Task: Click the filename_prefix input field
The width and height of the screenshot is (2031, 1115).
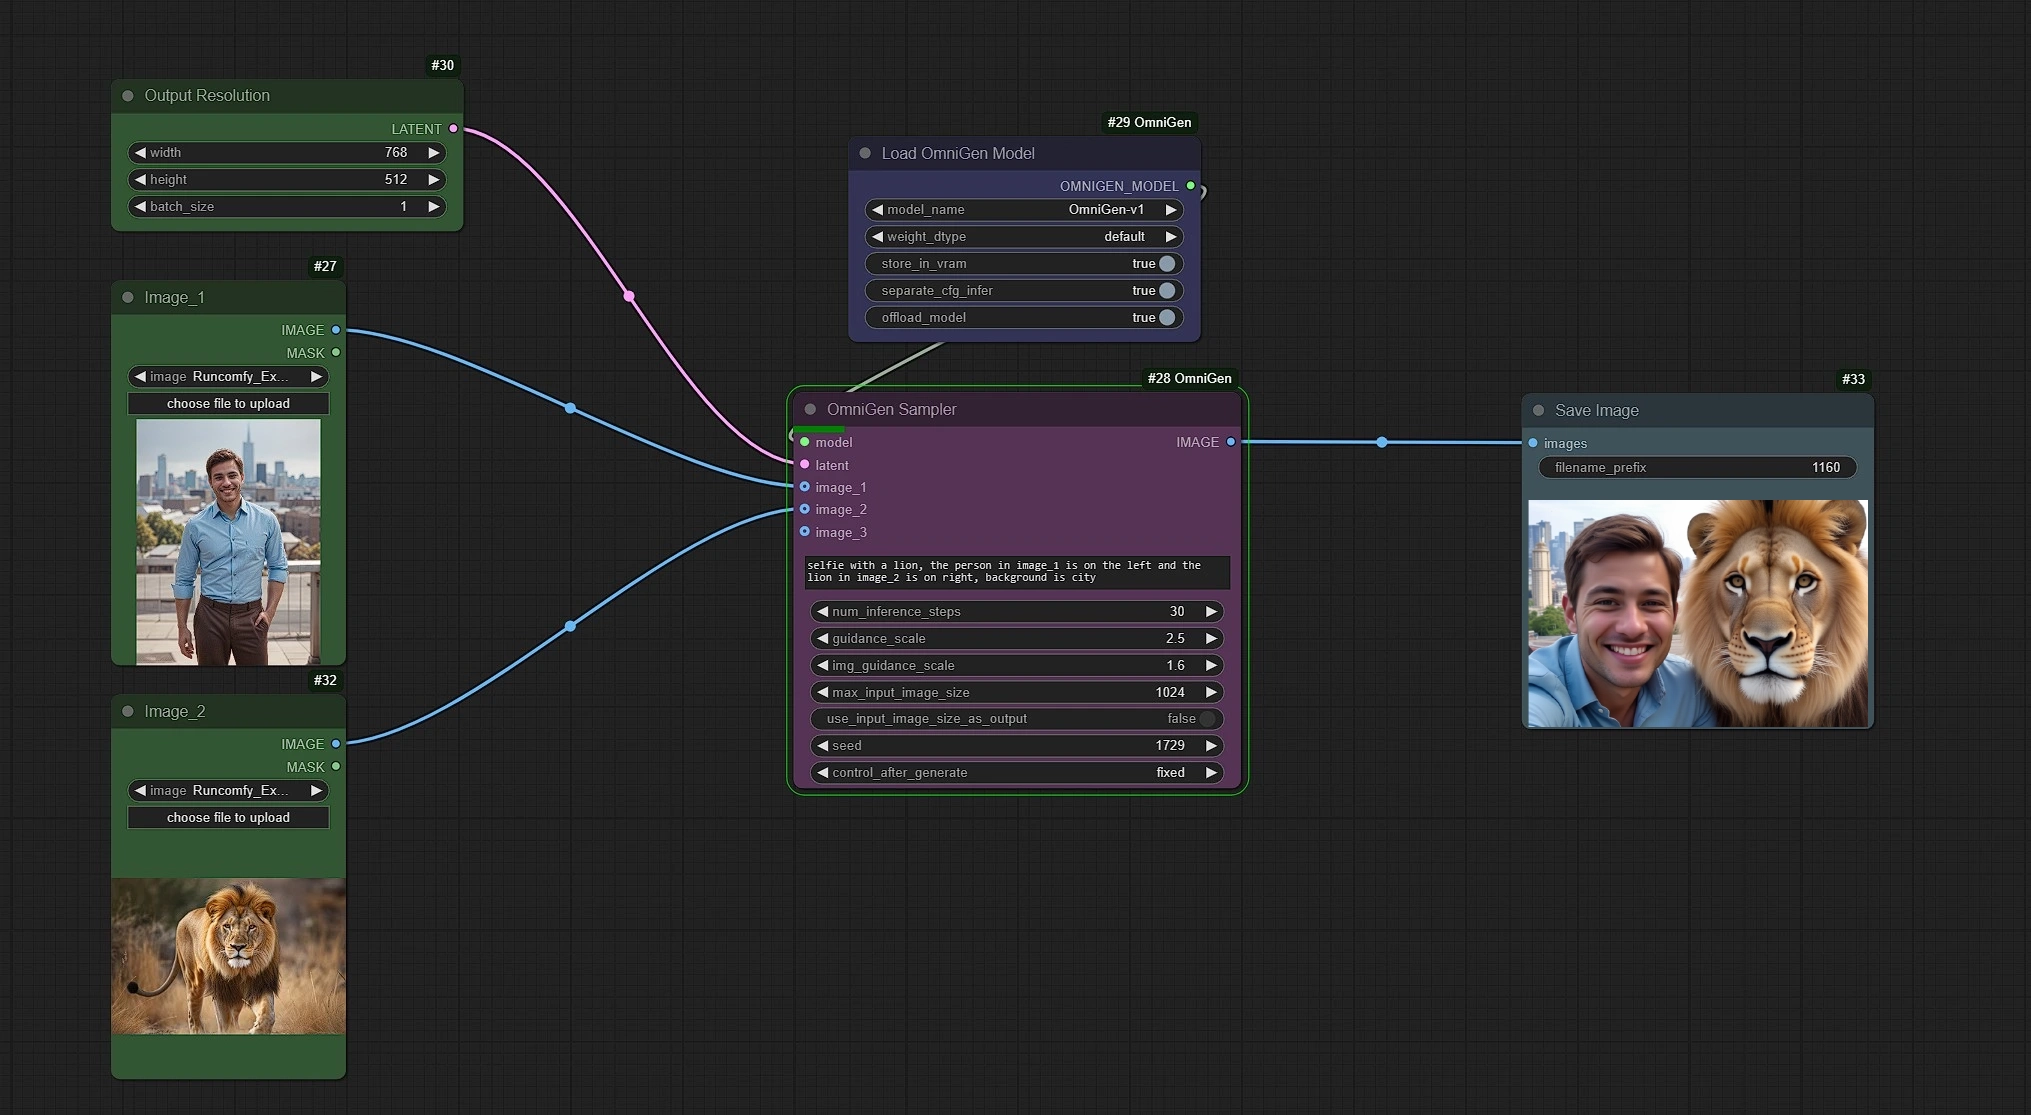Action: coord(1696,468)
